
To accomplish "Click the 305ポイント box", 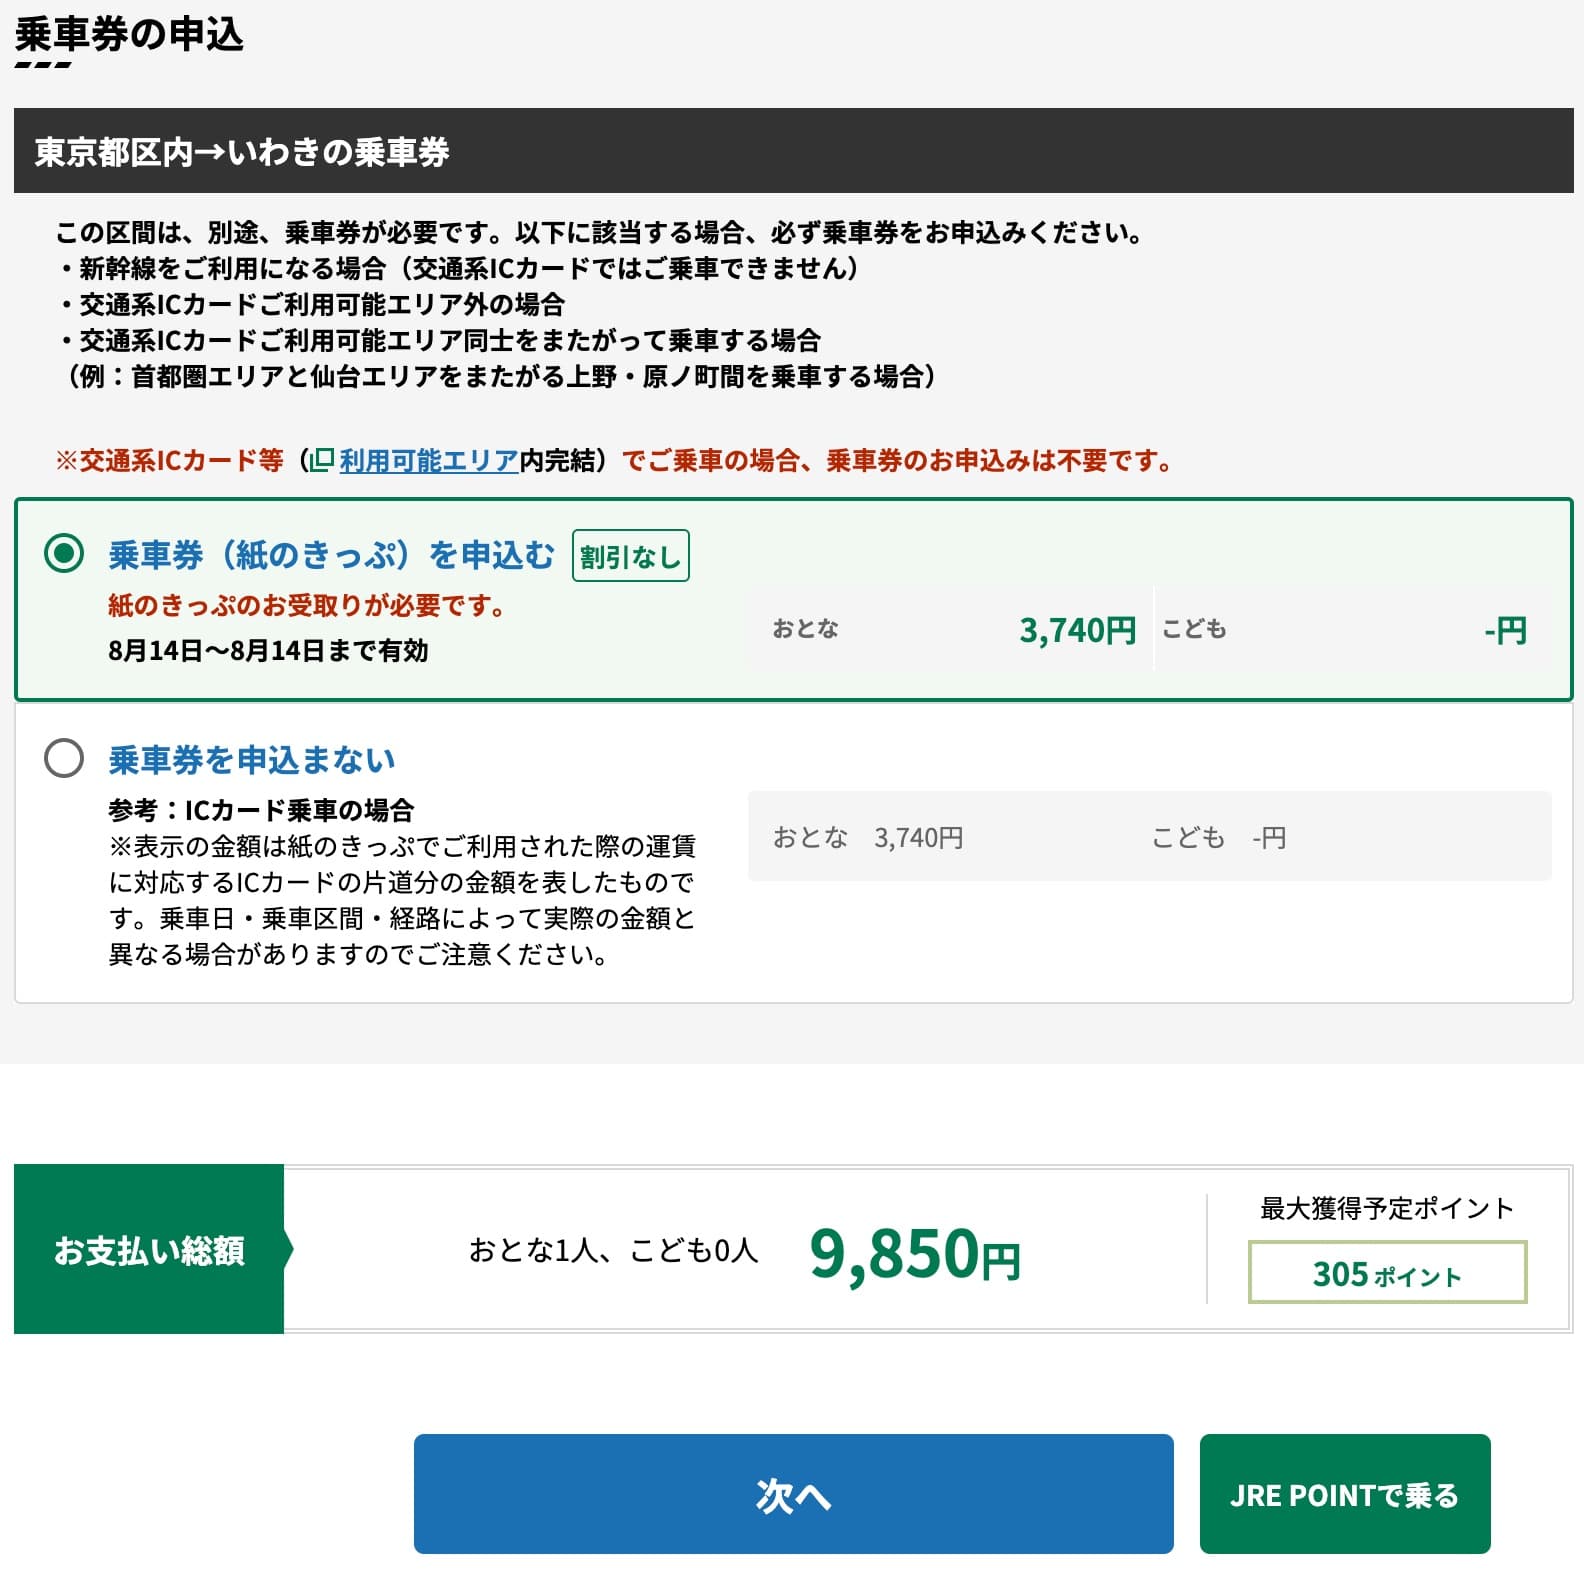I will coord(1387,1272).
